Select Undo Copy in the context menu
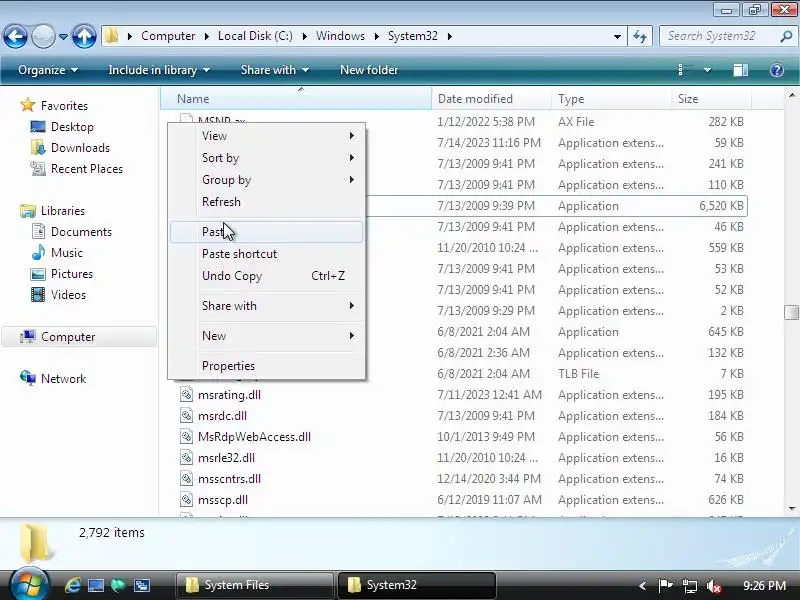 pyautogui.click(x=266, y=276)
